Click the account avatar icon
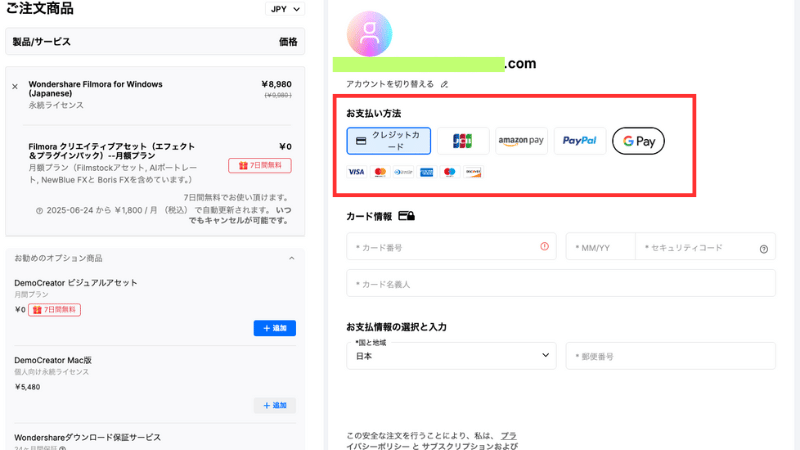This screenshot has height=450, width=800. point(369,34)
